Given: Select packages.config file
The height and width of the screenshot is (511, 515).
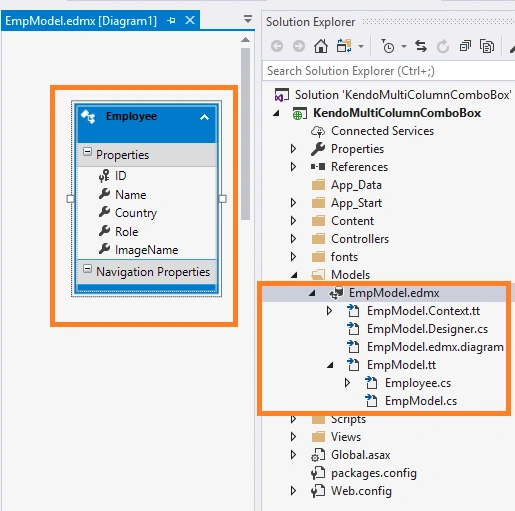Looking at the screenshot, I should [x=374, y=473].
